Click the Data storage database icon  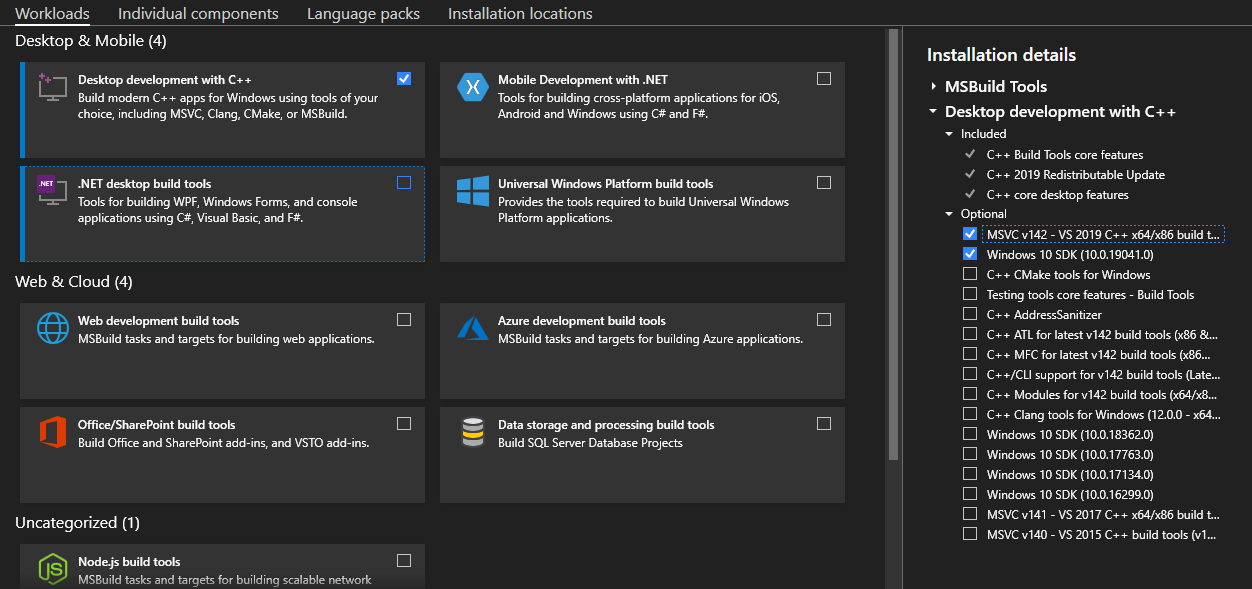pos(472,432)
